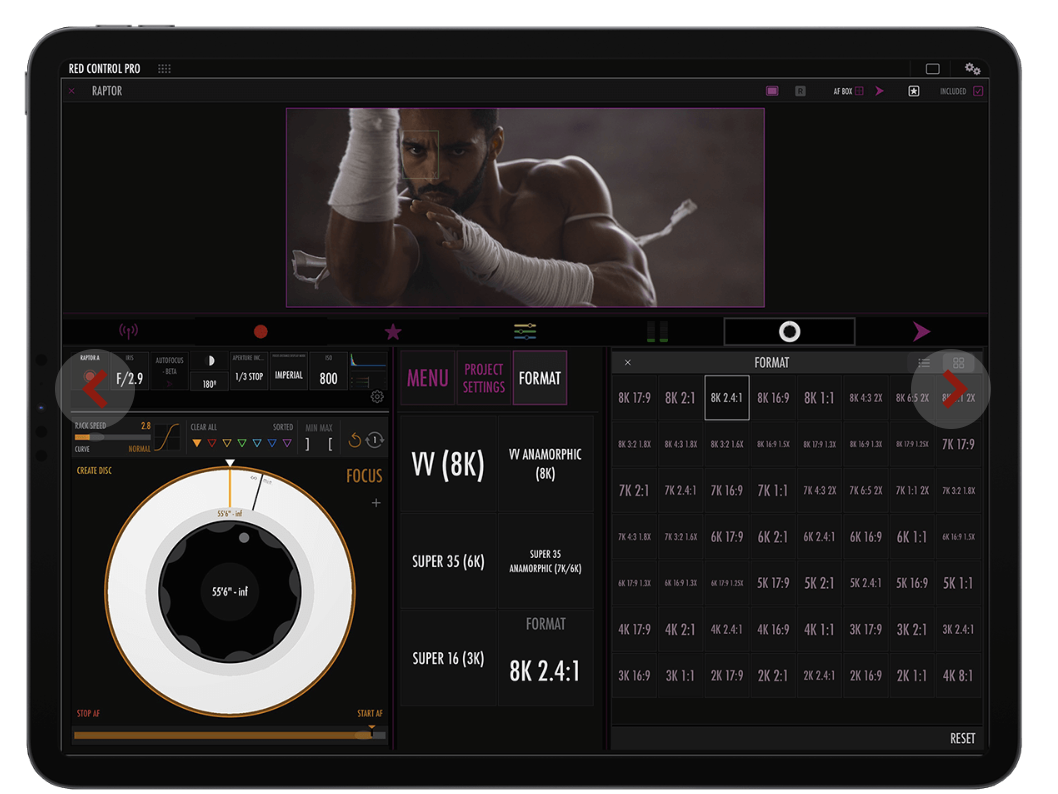Select the VV (8K) sensor mode
1058x794 pixels.
coord(448,465)
